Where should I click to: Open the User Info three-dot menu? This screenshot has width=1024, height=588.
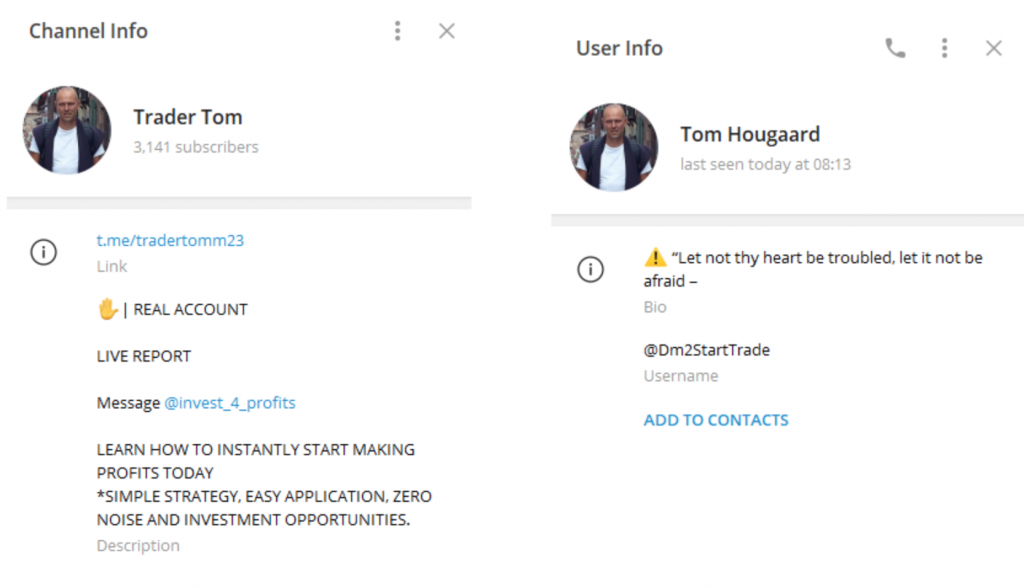(x=944, y=48)
